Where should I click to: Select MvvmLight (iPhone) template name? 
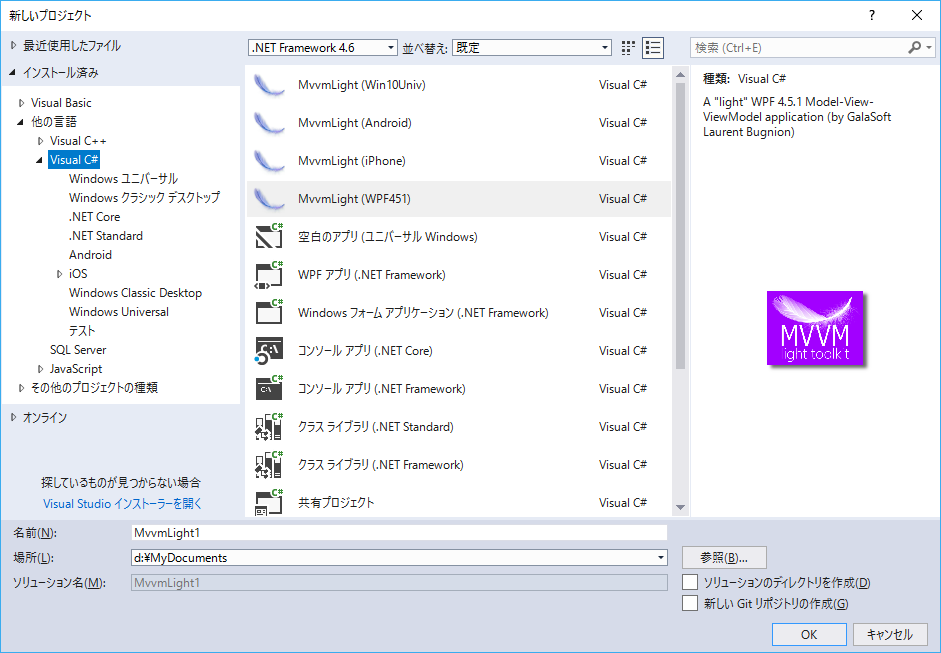(x=352, y=161)
